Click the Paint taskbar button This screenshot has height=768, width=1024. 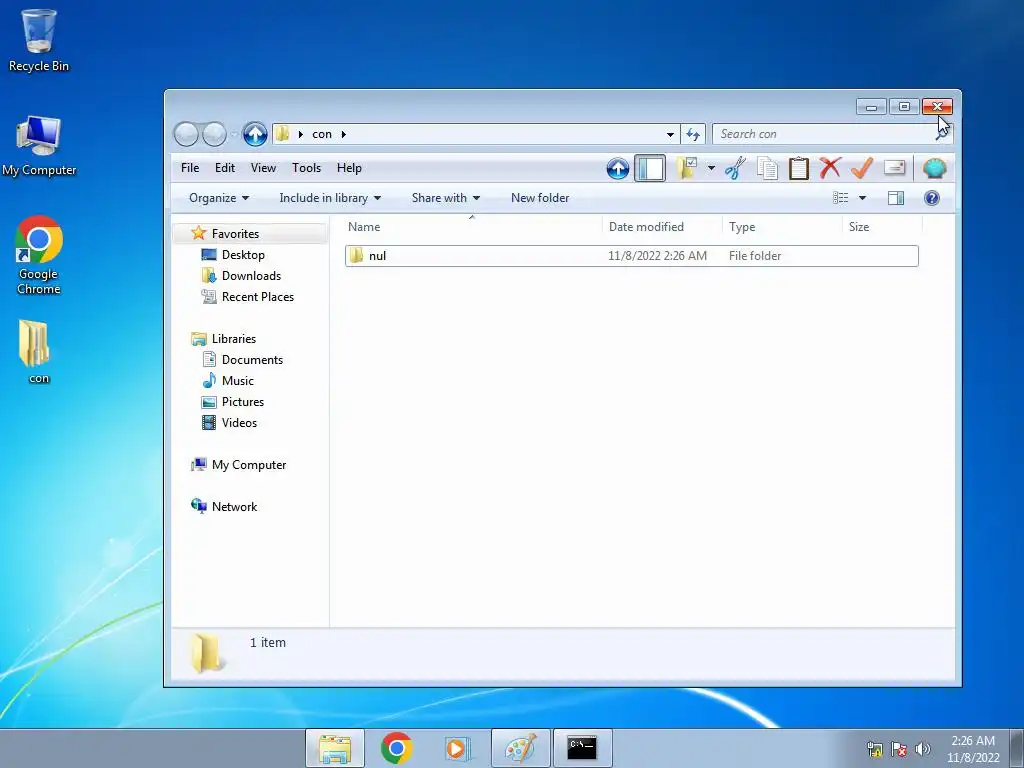(520, 748)
